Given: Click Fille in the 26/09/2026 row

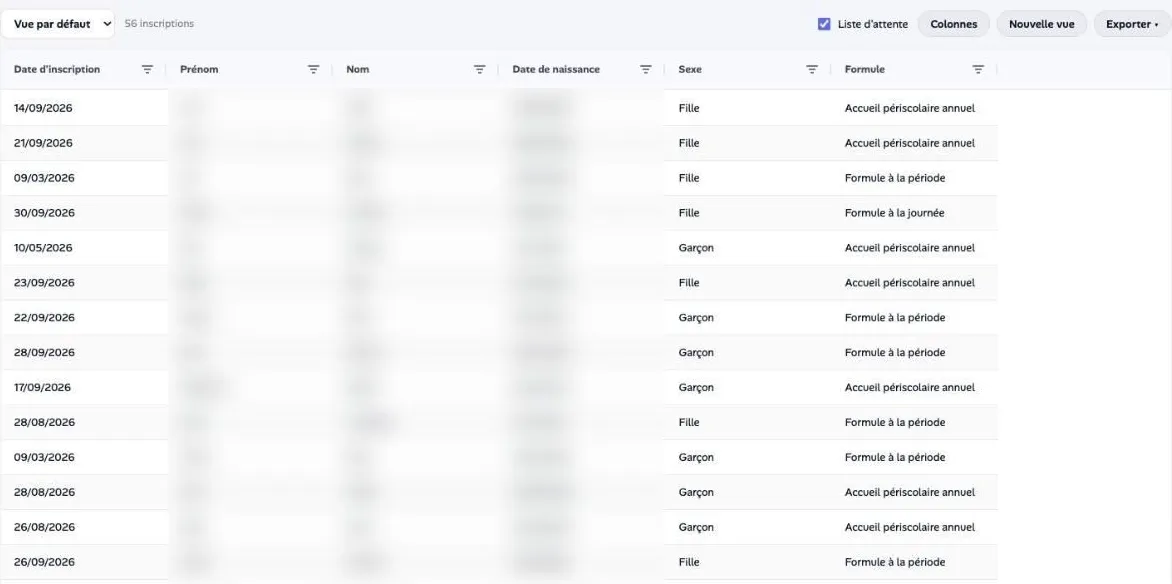Looking at the screenshot, I should click(x=689, y=562).
